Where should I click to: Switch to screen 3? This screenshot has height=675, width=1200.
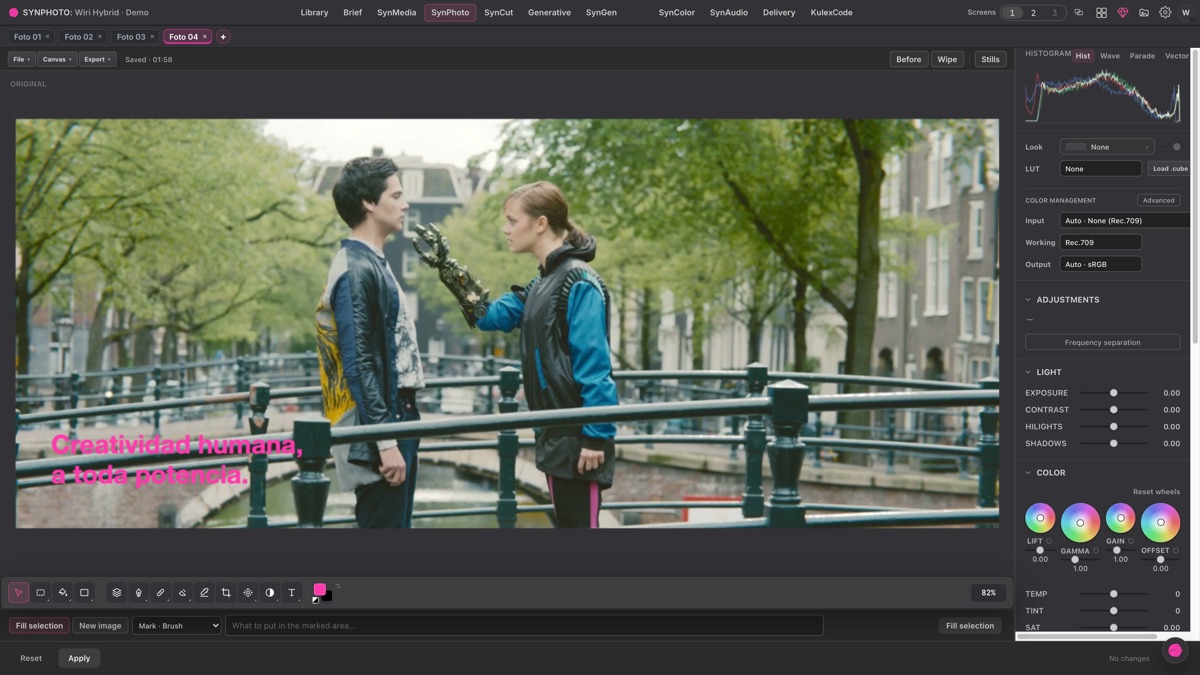pos(1054,13)
